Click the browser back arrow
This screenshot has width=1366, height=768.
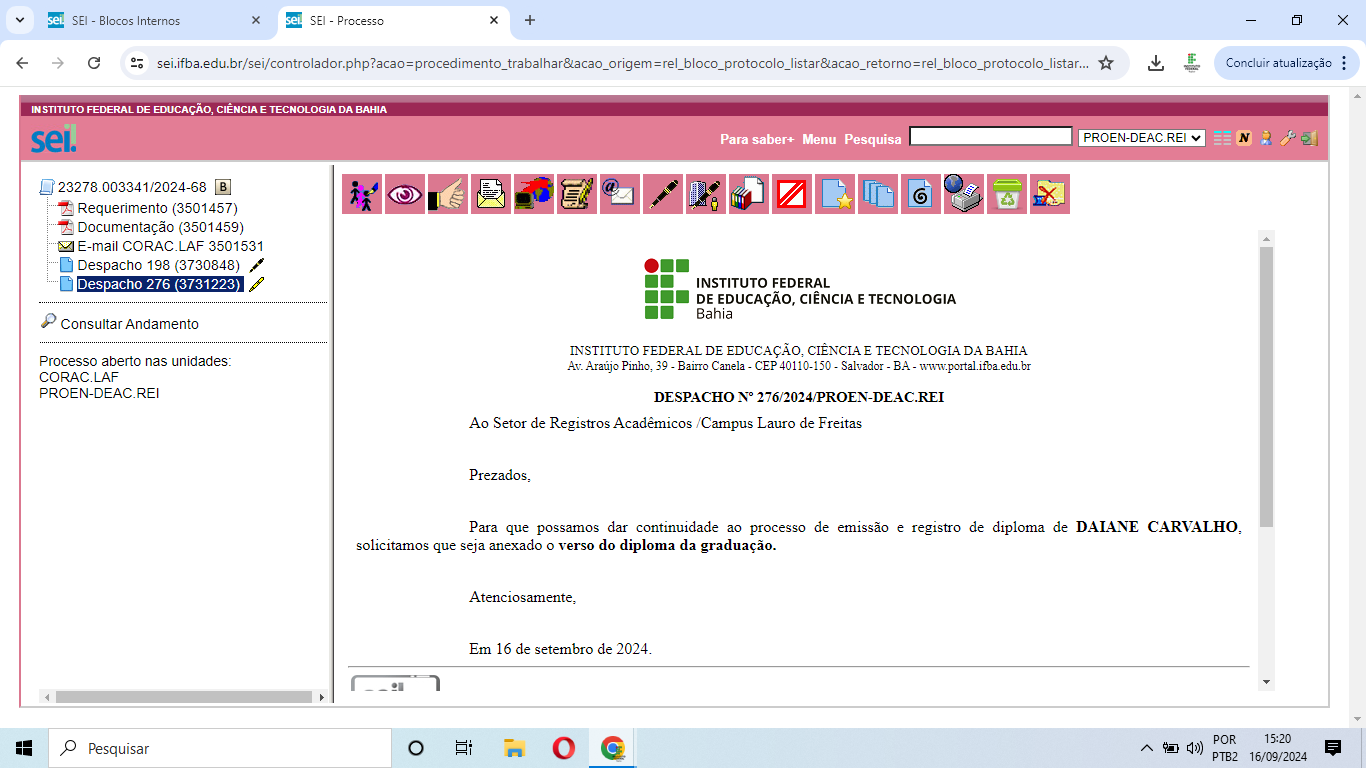coord(23,63)
